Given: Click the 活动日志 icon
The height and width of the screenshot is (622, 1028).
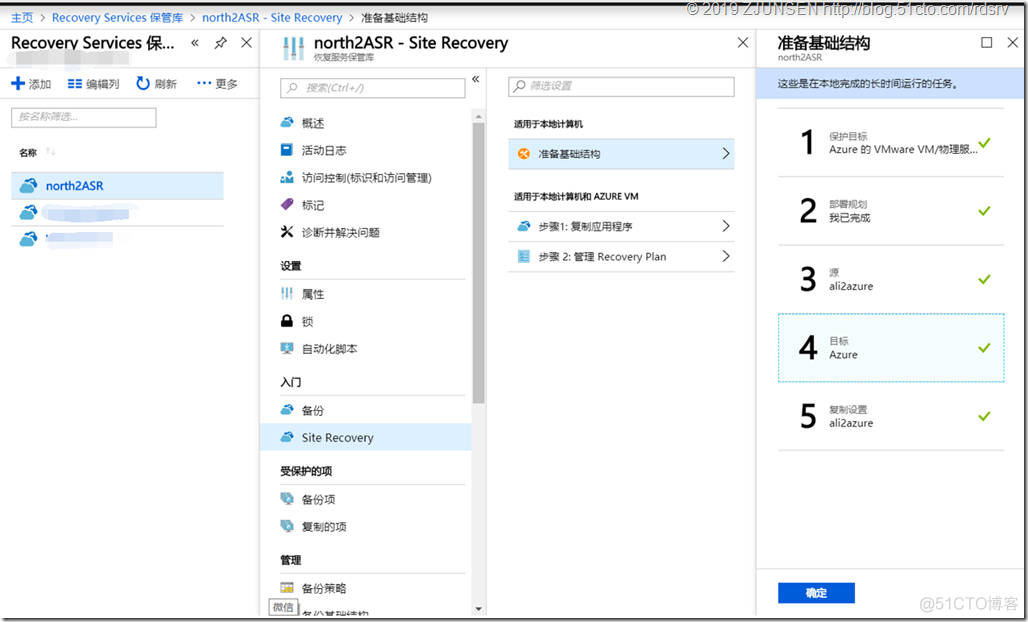Looking at the screenshot, I should tap(287, 149).
